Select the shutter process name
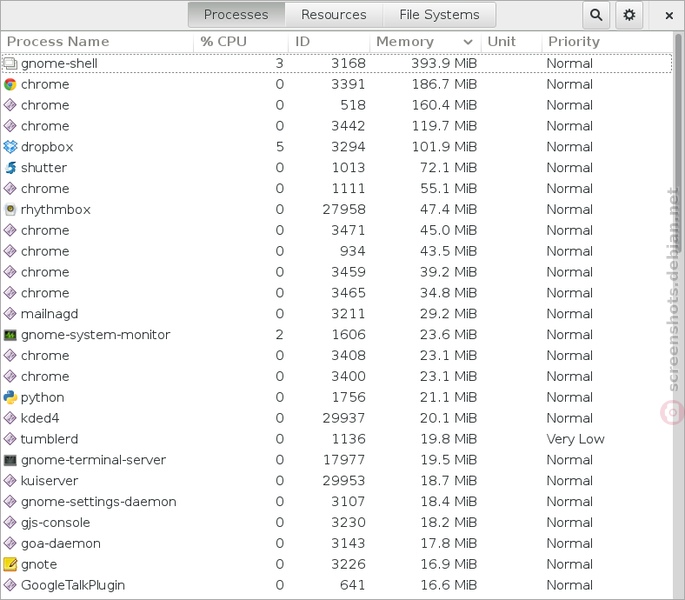 pyautogui.click(x=44, y=168)
